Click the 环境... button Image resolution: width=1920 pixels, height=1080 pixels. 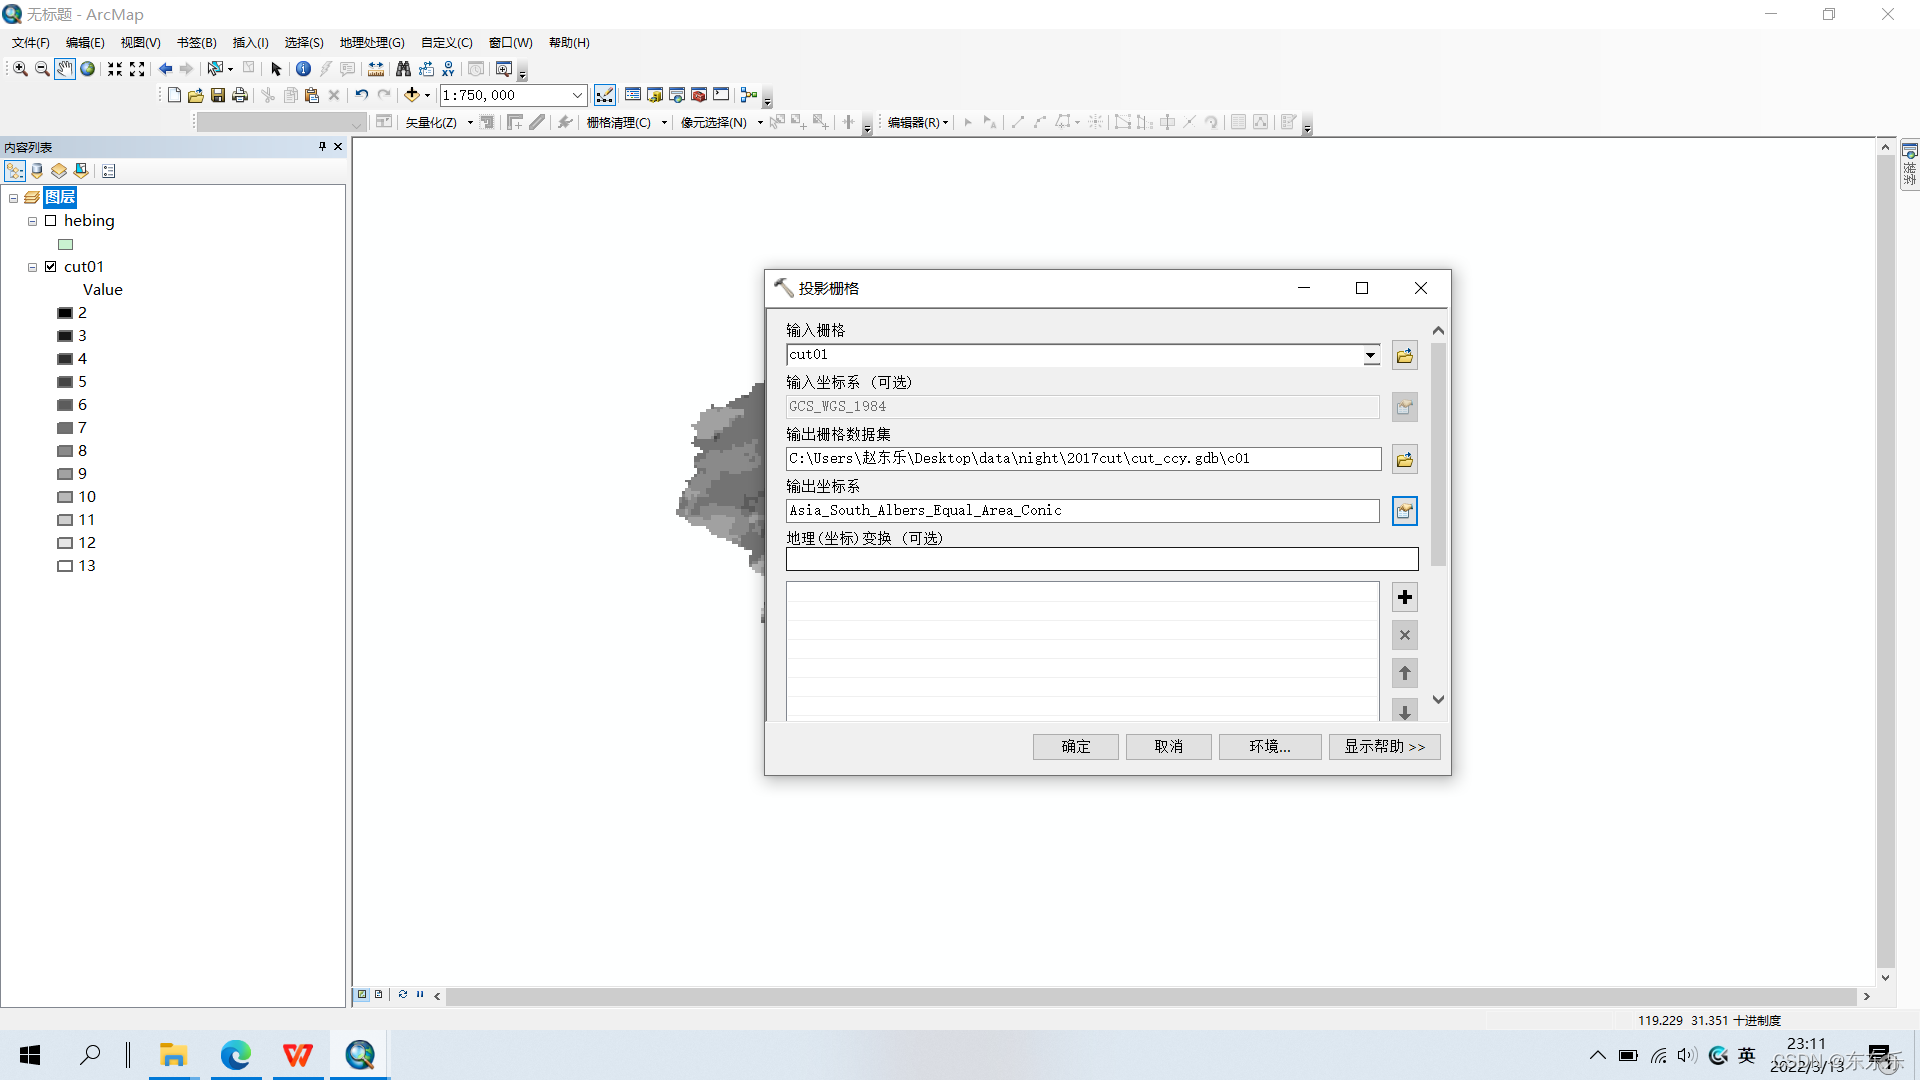(1269, 747)
